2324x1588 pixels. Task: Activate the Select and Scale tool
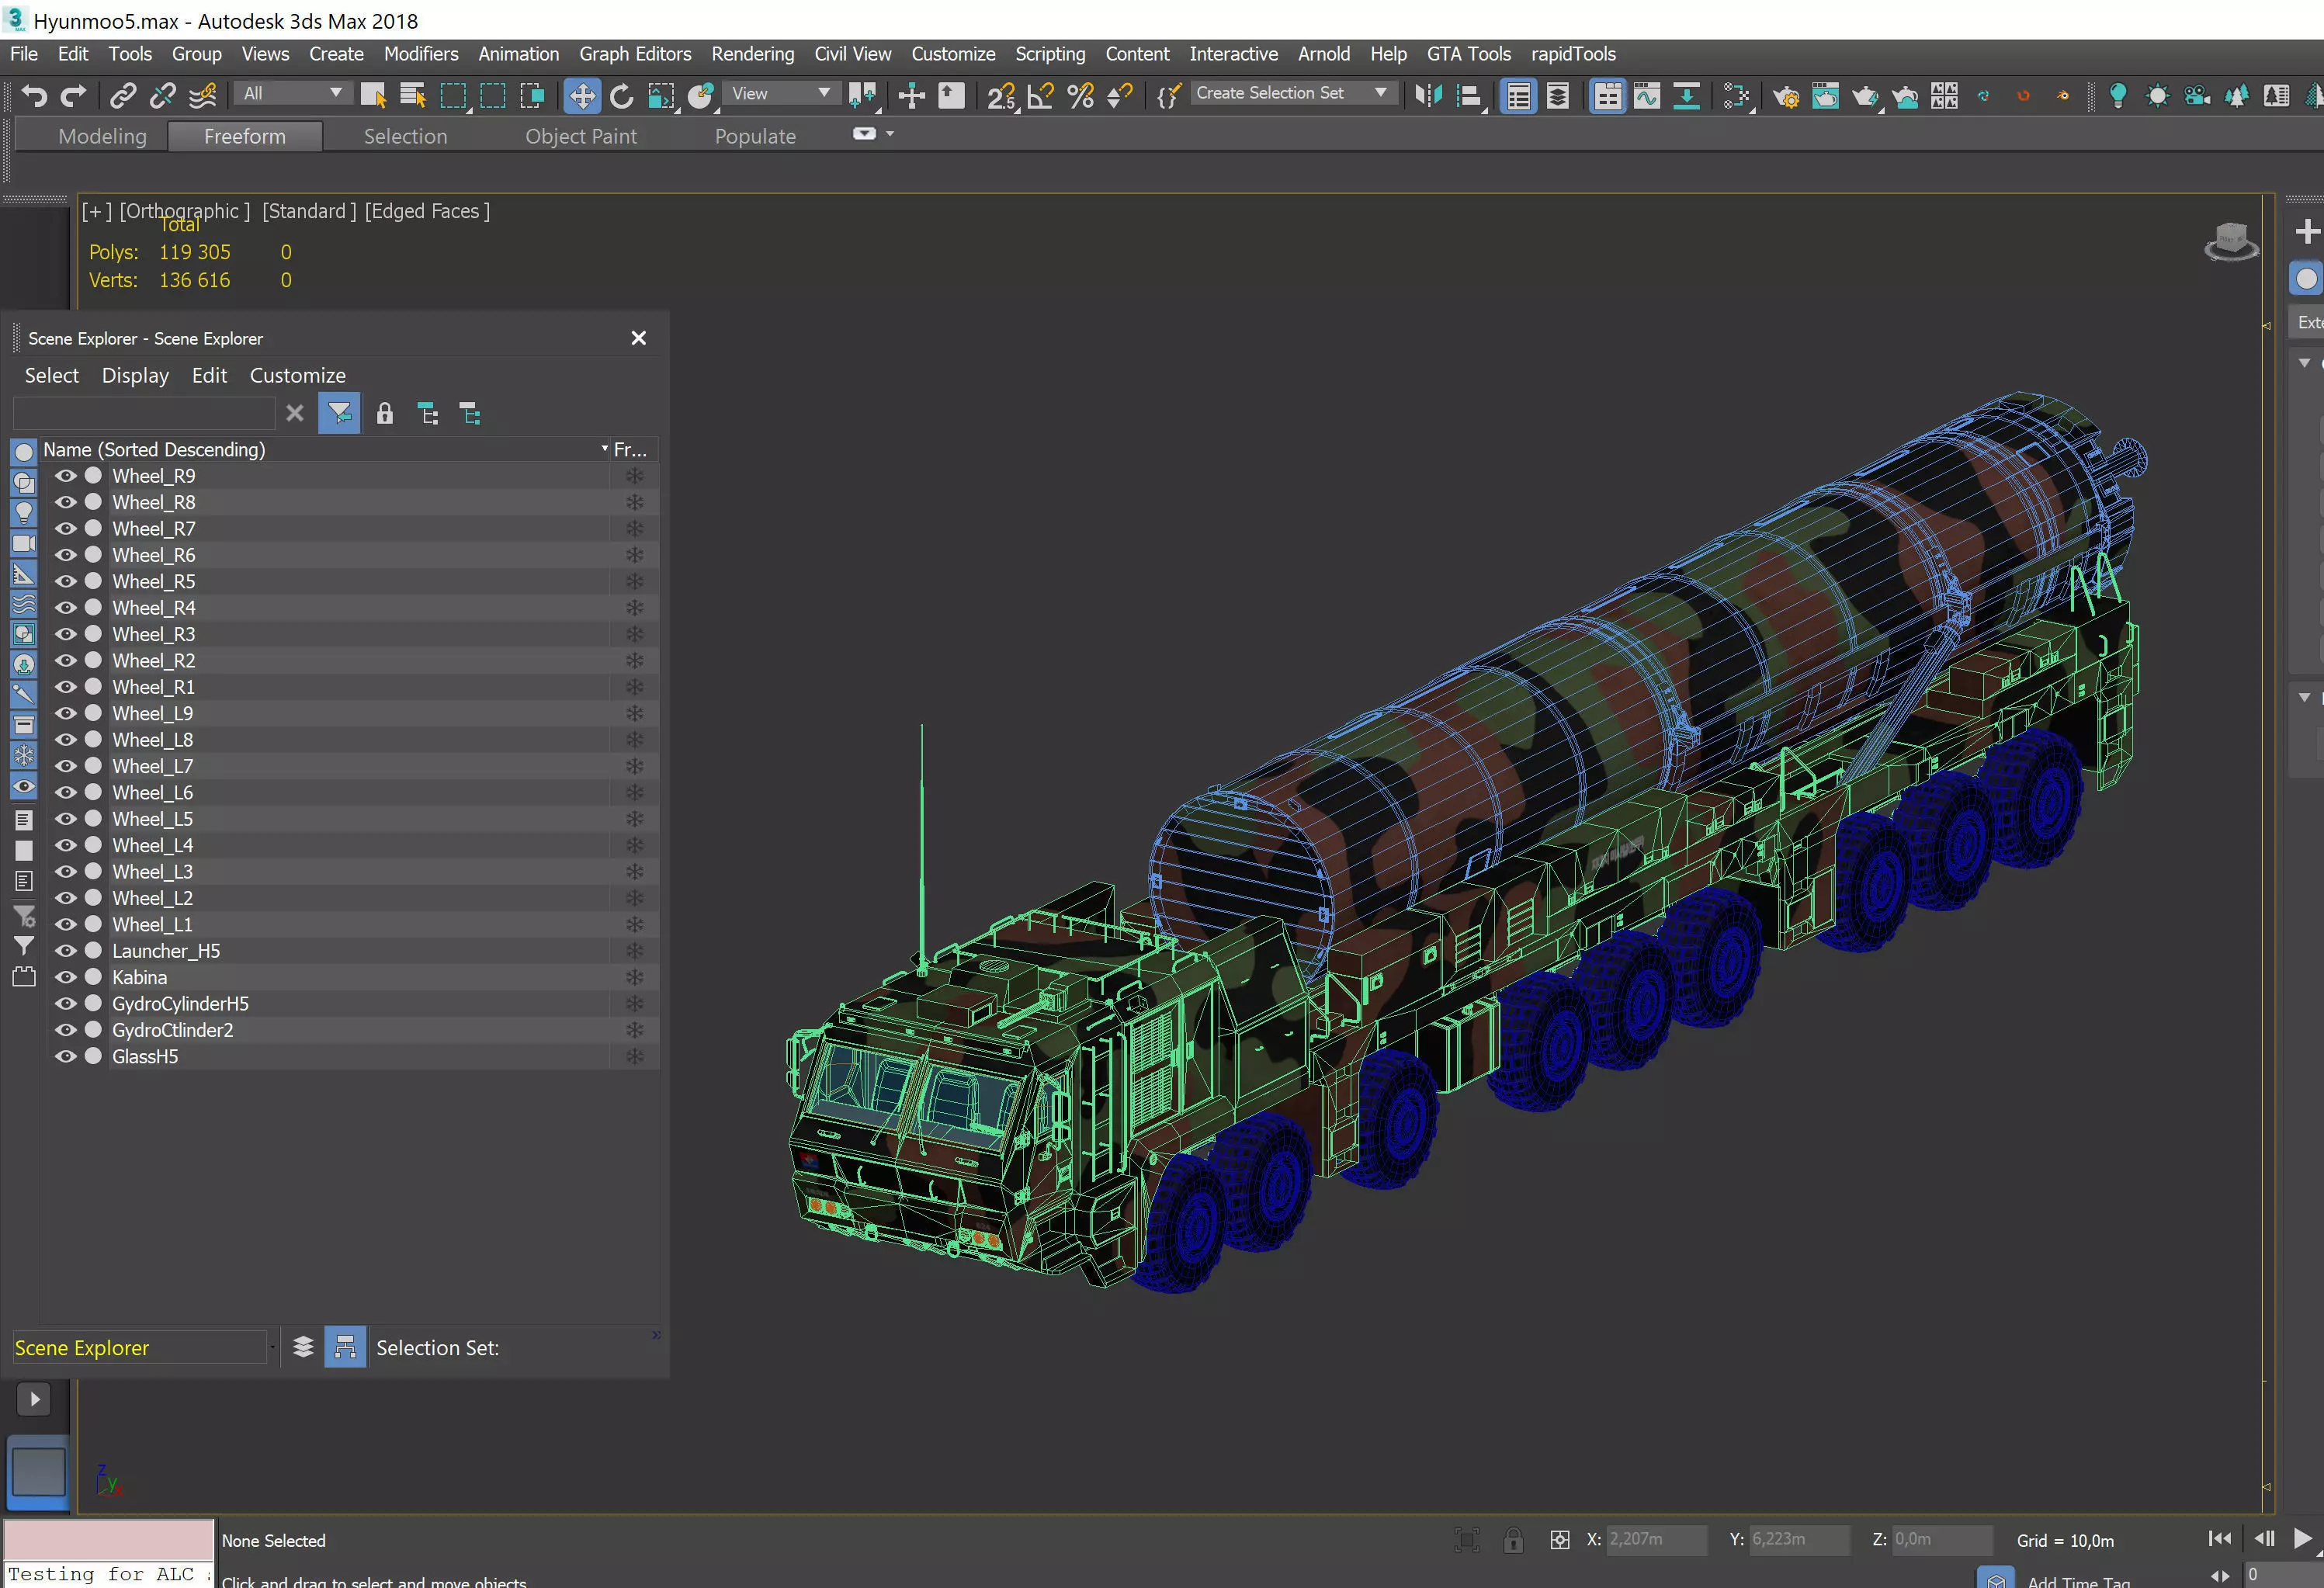[x=661, y=96]
